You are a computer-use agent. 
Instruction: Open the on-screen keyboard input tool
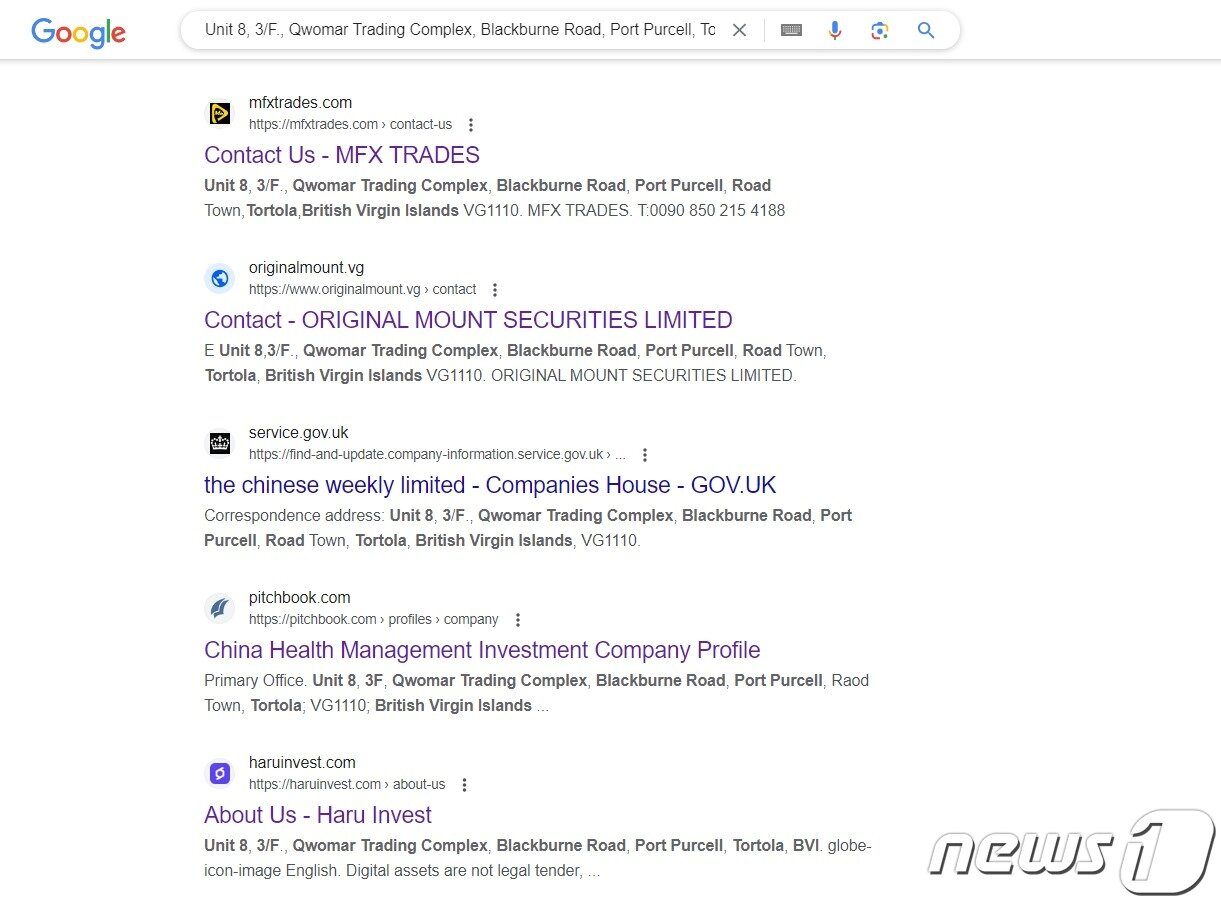coord(791,30)
